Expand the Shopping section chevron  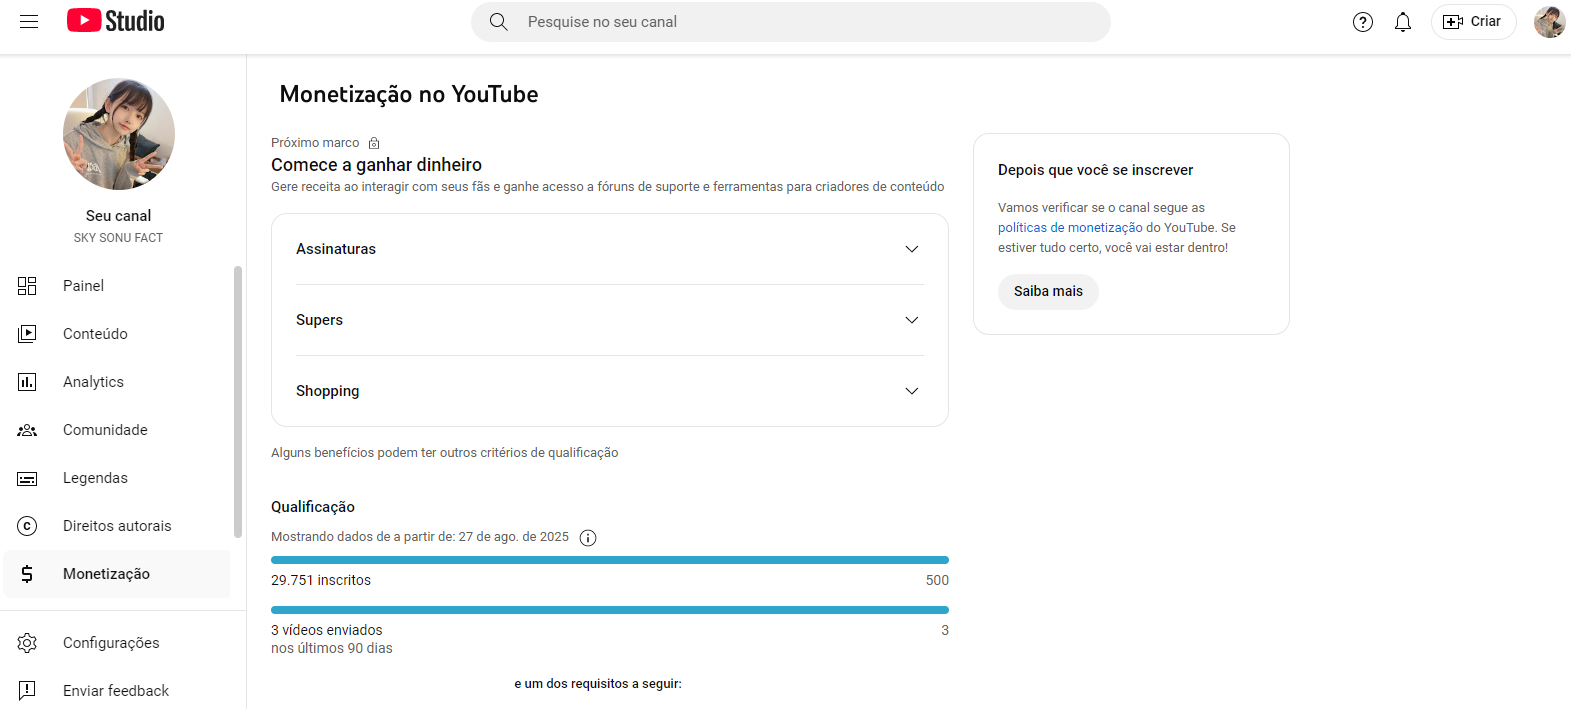click(912, 391)
